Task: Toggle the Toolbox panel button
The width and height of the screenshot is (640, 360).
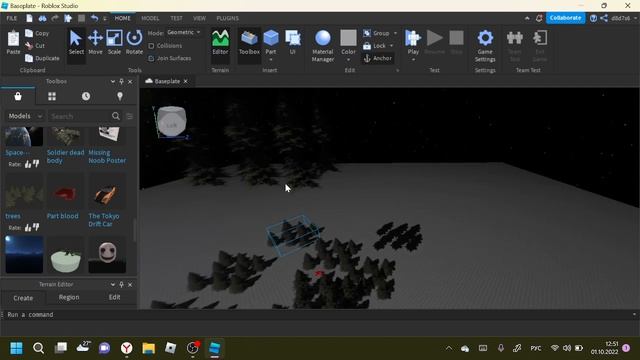Action: pos(249,42)
